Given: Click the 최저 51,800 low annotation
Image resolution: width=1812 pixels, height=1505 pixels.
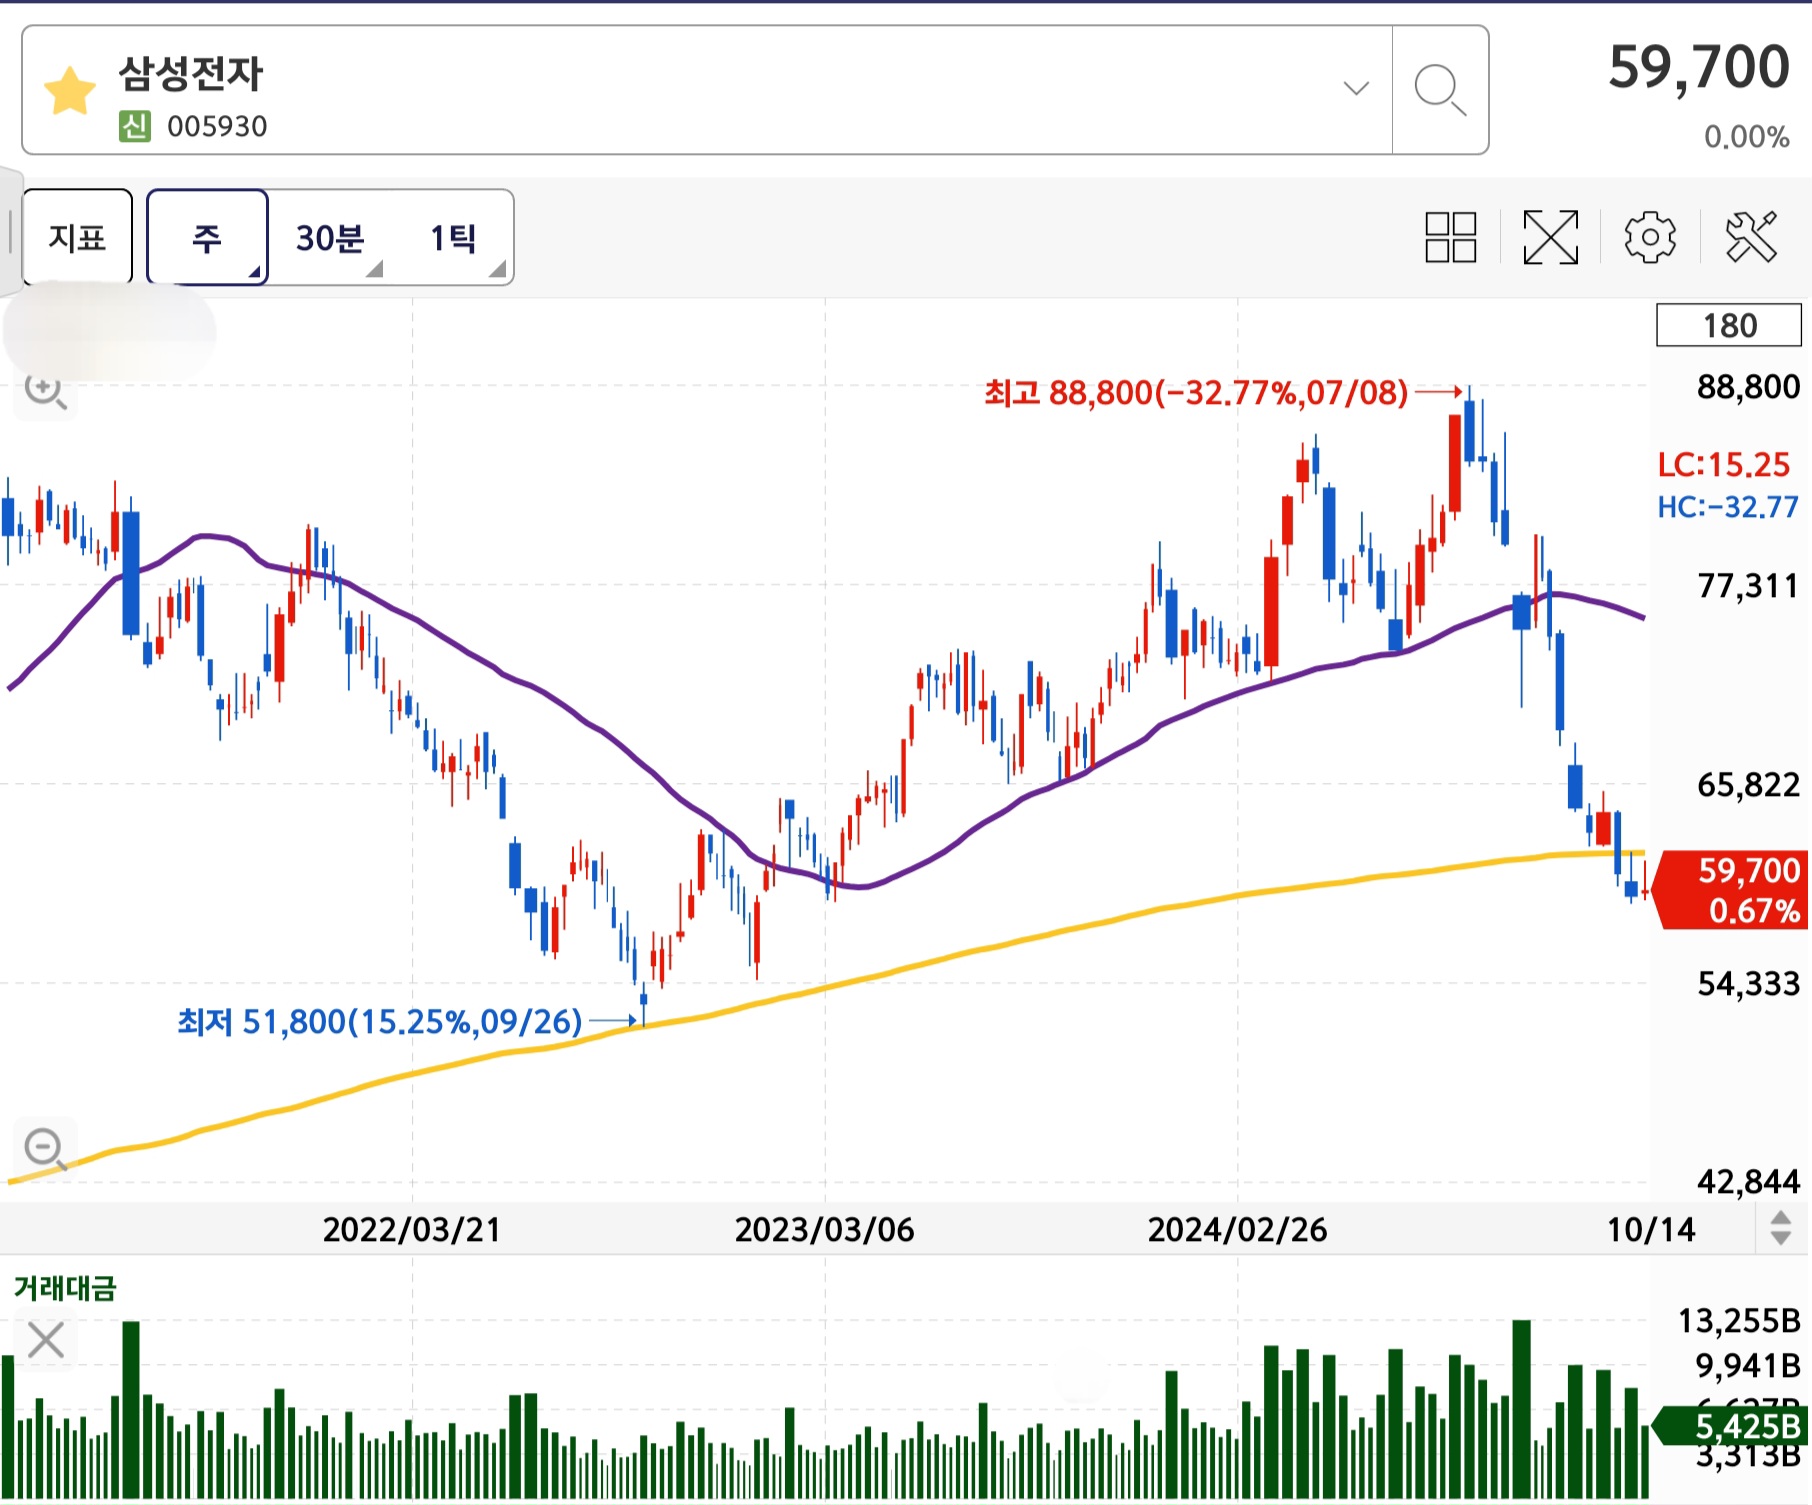Looking at the screenshot, I should [x=380, y=1021].
